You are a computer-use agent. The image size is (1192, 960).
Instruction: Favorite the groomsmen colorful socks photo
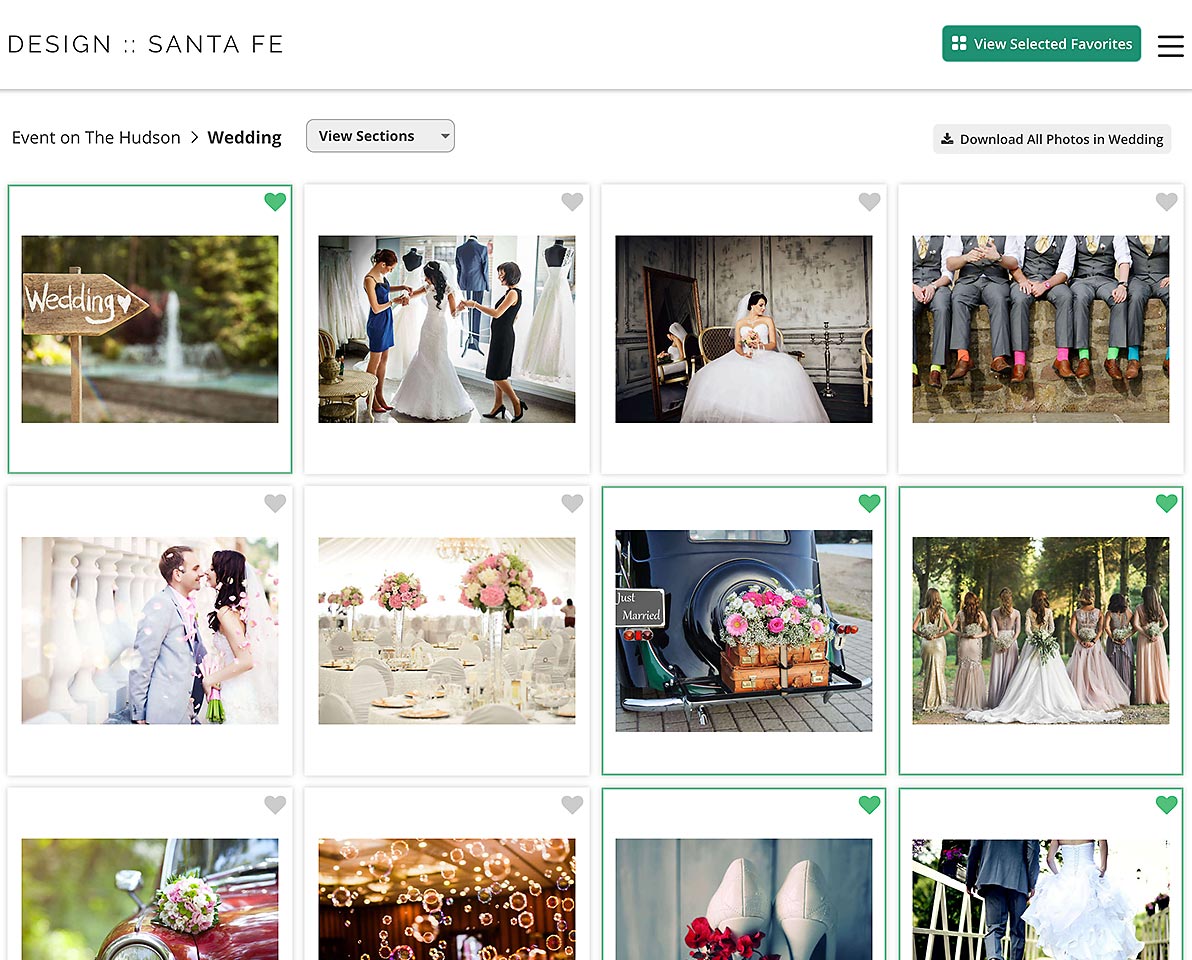pyautogui.click(x=1167, y=201)
